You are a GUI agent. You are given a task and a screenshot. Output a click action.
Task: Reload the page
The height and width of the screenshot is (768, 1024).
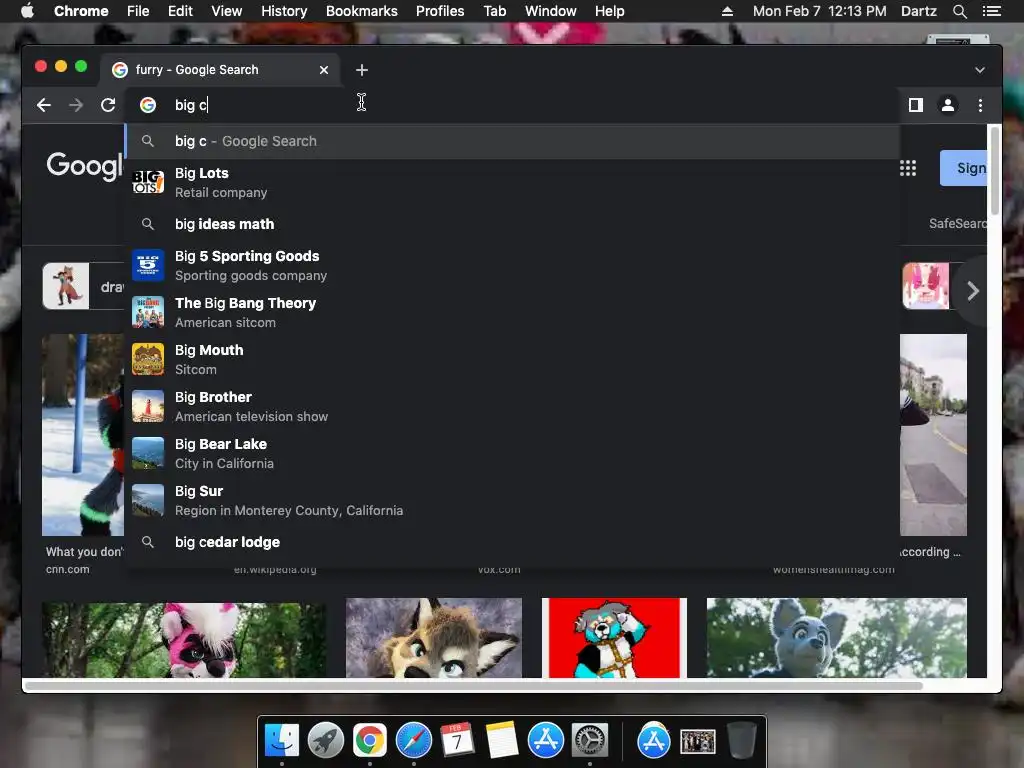[108, 105]
